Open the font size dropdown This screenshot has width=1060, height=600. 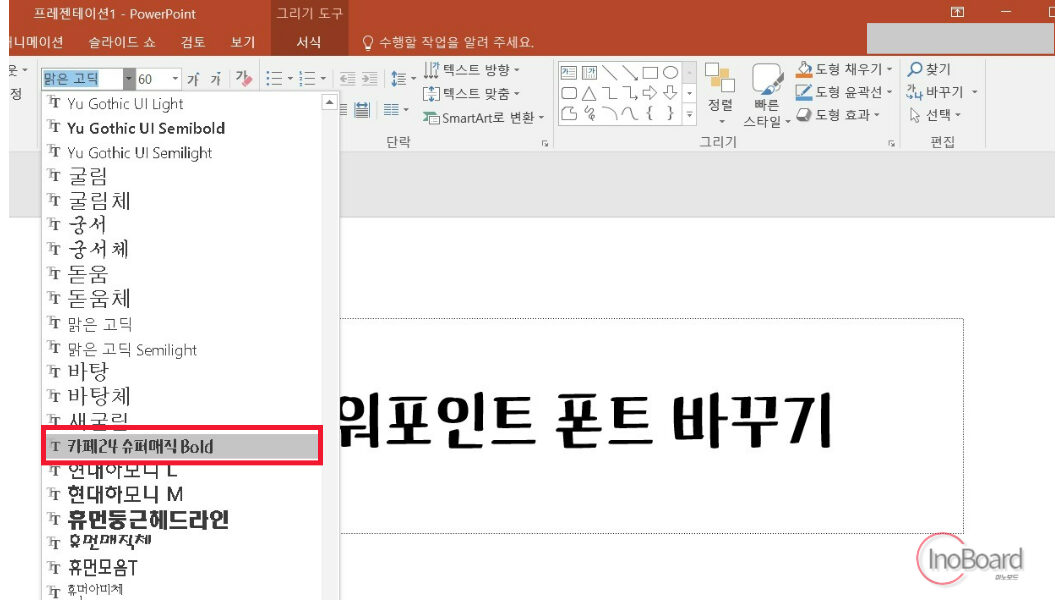[x=175, y=79]
